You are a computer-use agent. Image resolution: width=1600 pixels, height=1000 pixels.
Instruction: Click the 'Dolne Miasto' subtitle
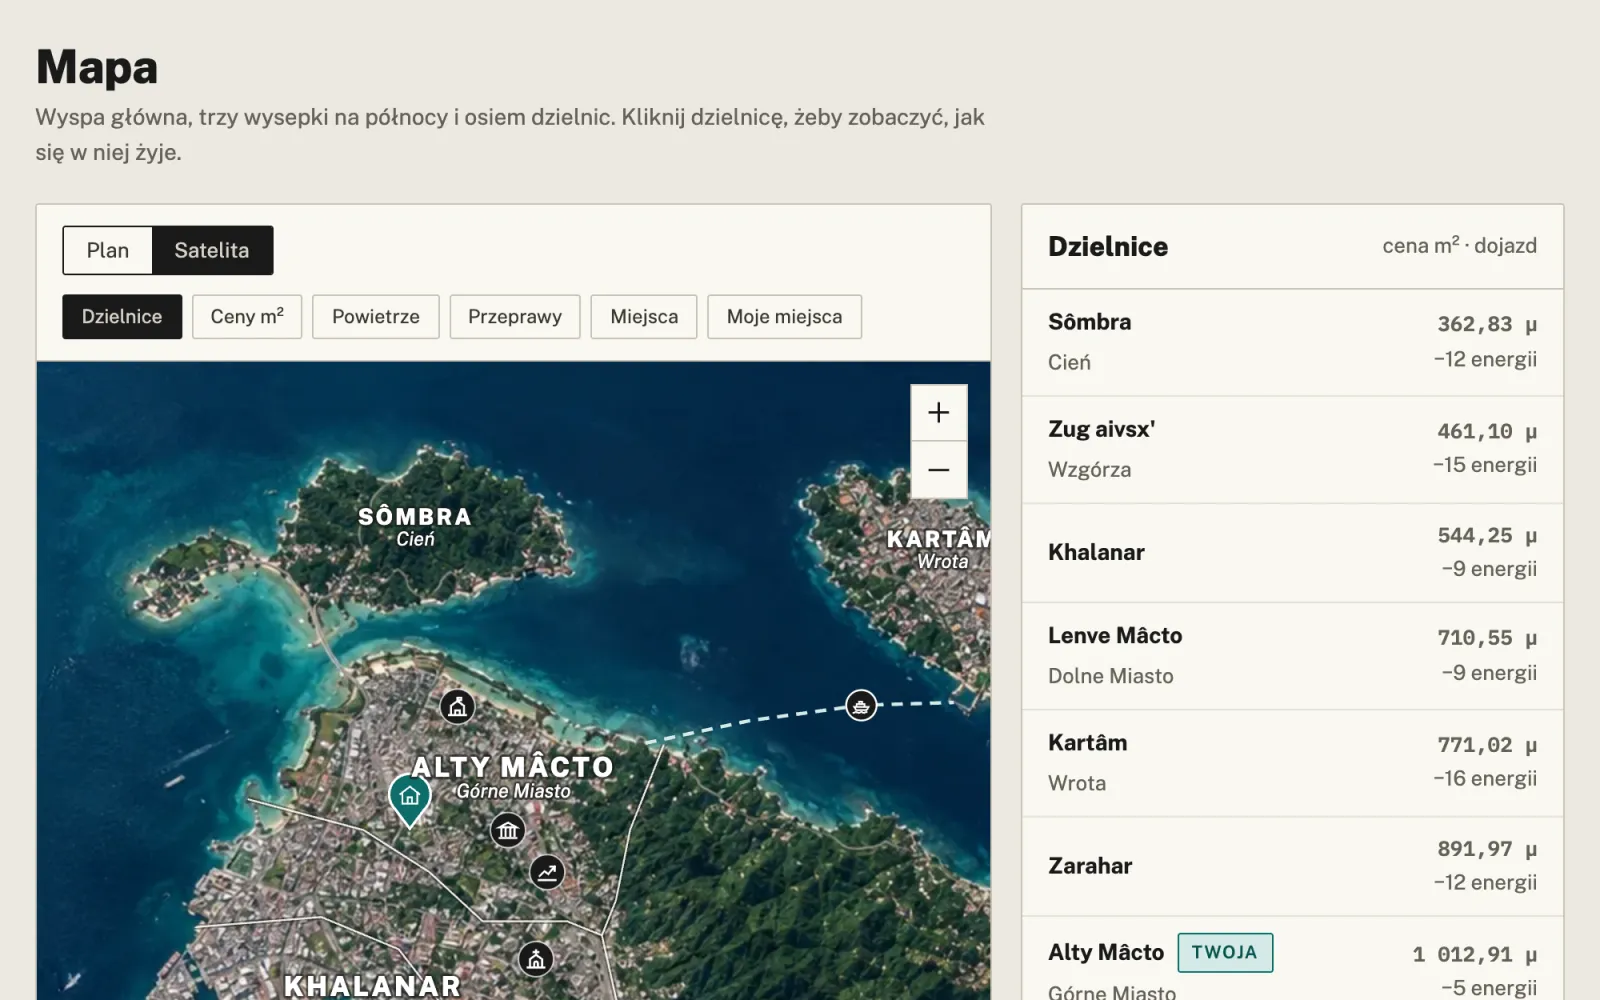(1111, 676)
